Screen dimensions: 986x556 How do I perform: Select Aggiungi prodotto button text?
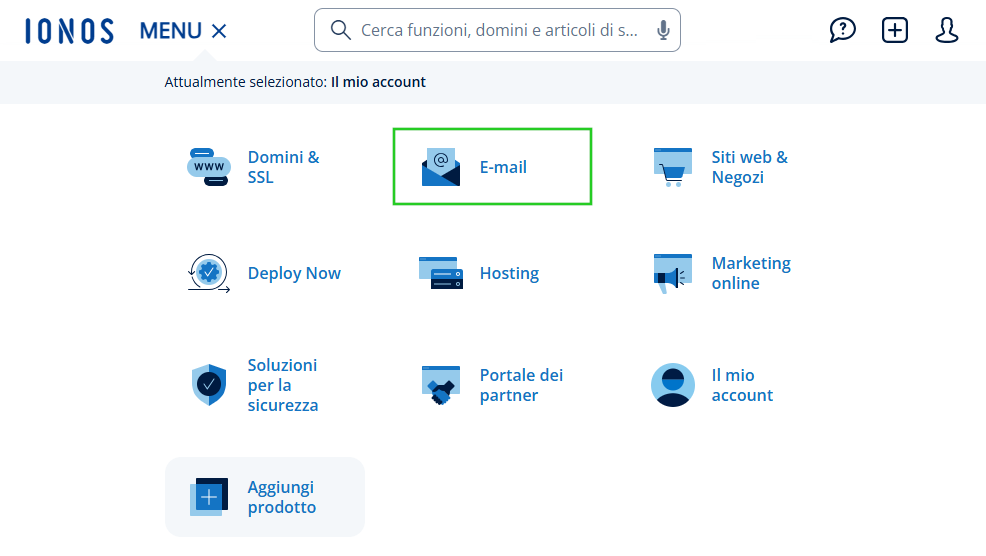click(x=282, y=497)
